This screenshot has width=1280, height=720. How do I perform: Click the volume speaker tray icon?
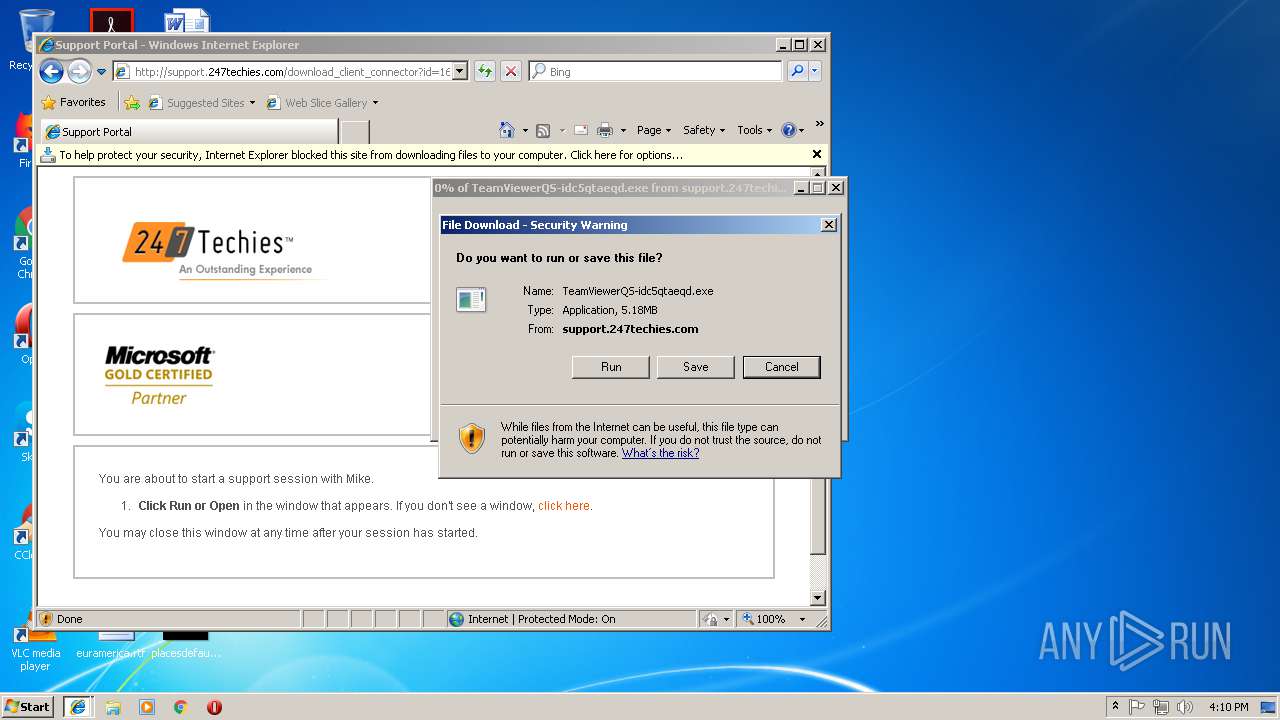(1185, 707)
